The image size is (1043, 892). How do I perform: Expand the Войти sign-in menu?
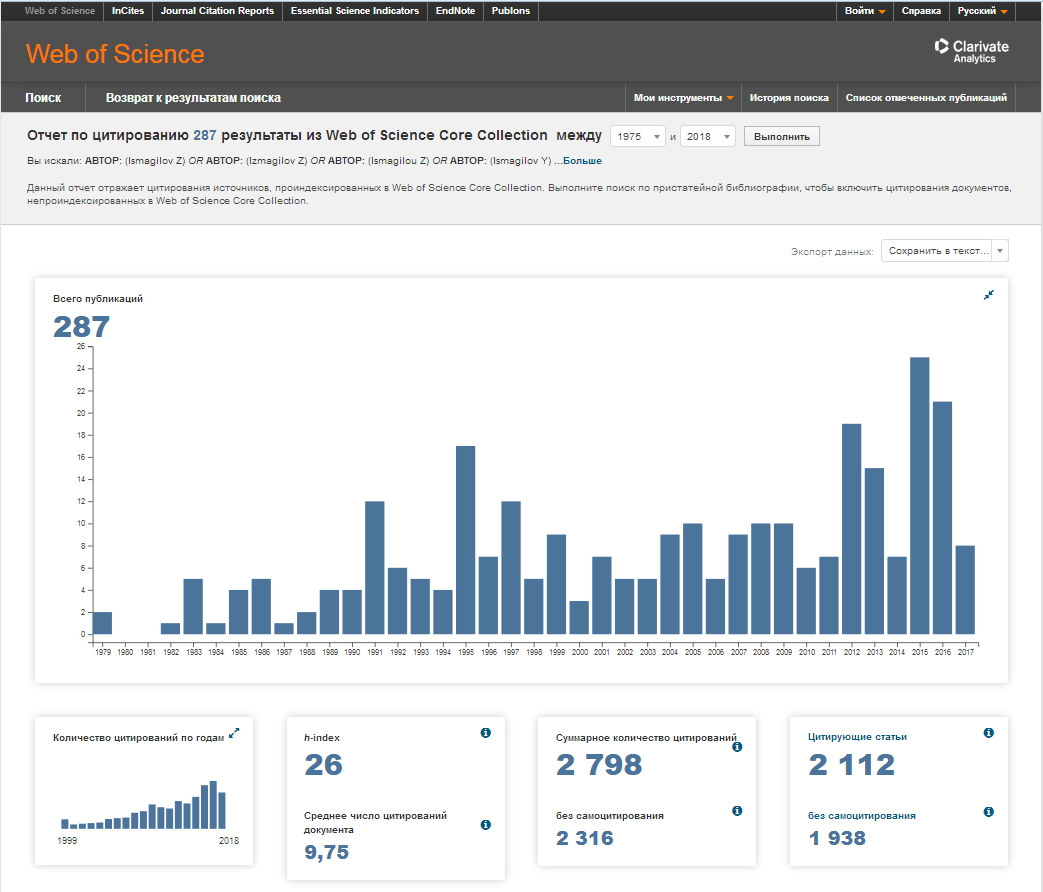pos(865,11)
